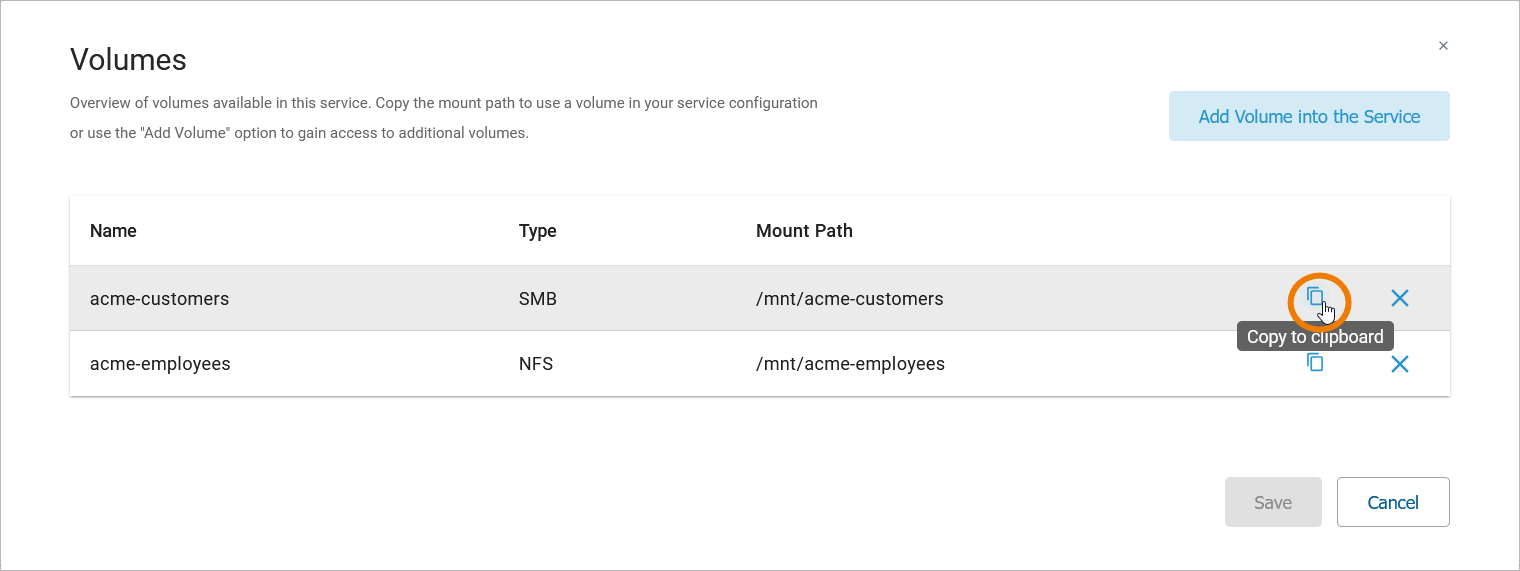Click the /mnt/acme-employees path text

tap(850, 364)
